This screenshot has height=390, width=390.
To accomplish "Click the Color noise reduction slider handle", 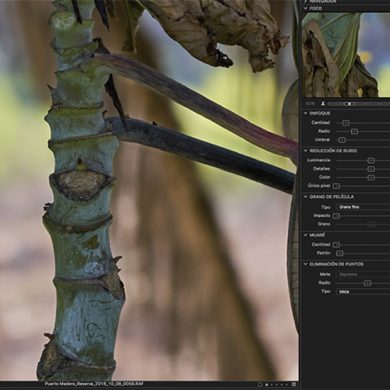I will coord(371,178).
